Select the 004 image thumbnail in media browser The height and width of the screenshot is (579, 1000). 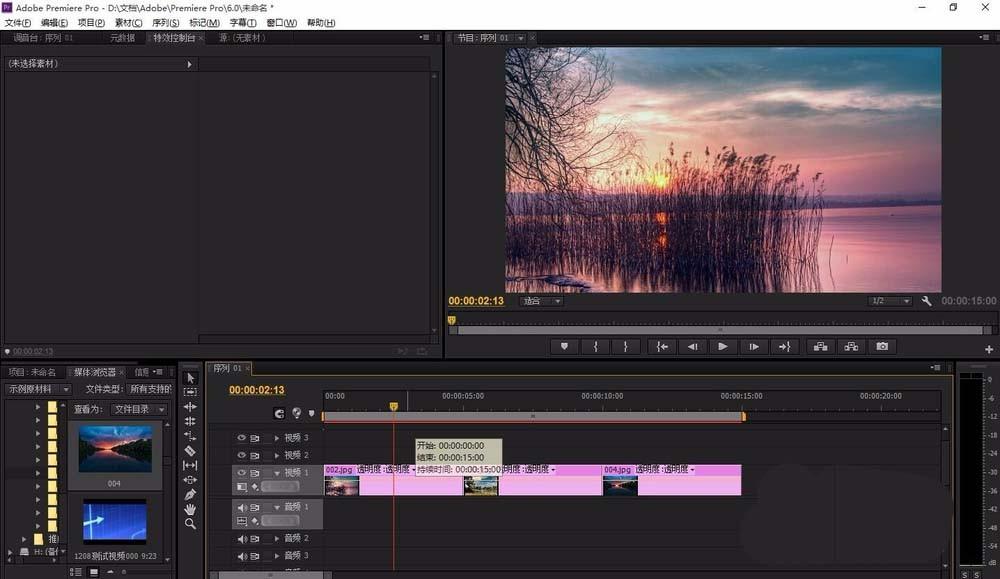115,449
